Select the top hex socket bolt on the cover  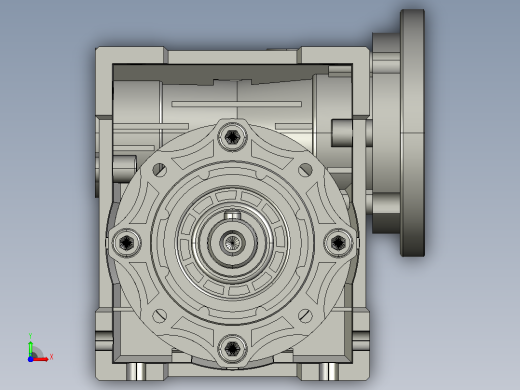tap(232, 136)
